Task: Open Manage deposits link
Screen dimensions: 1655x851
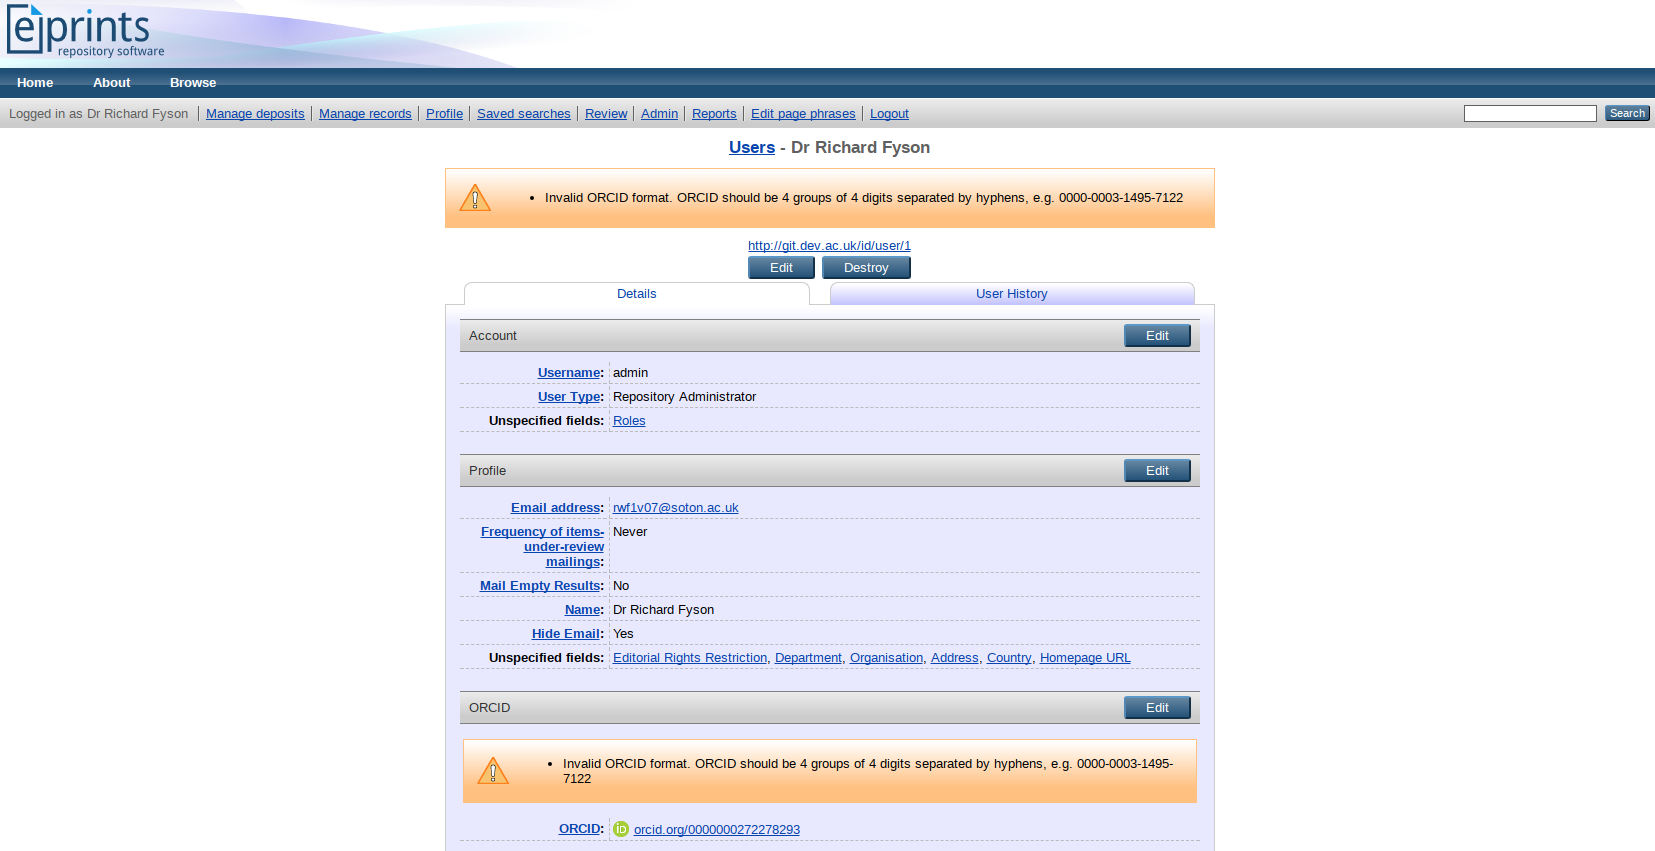Action: (255, 114)
